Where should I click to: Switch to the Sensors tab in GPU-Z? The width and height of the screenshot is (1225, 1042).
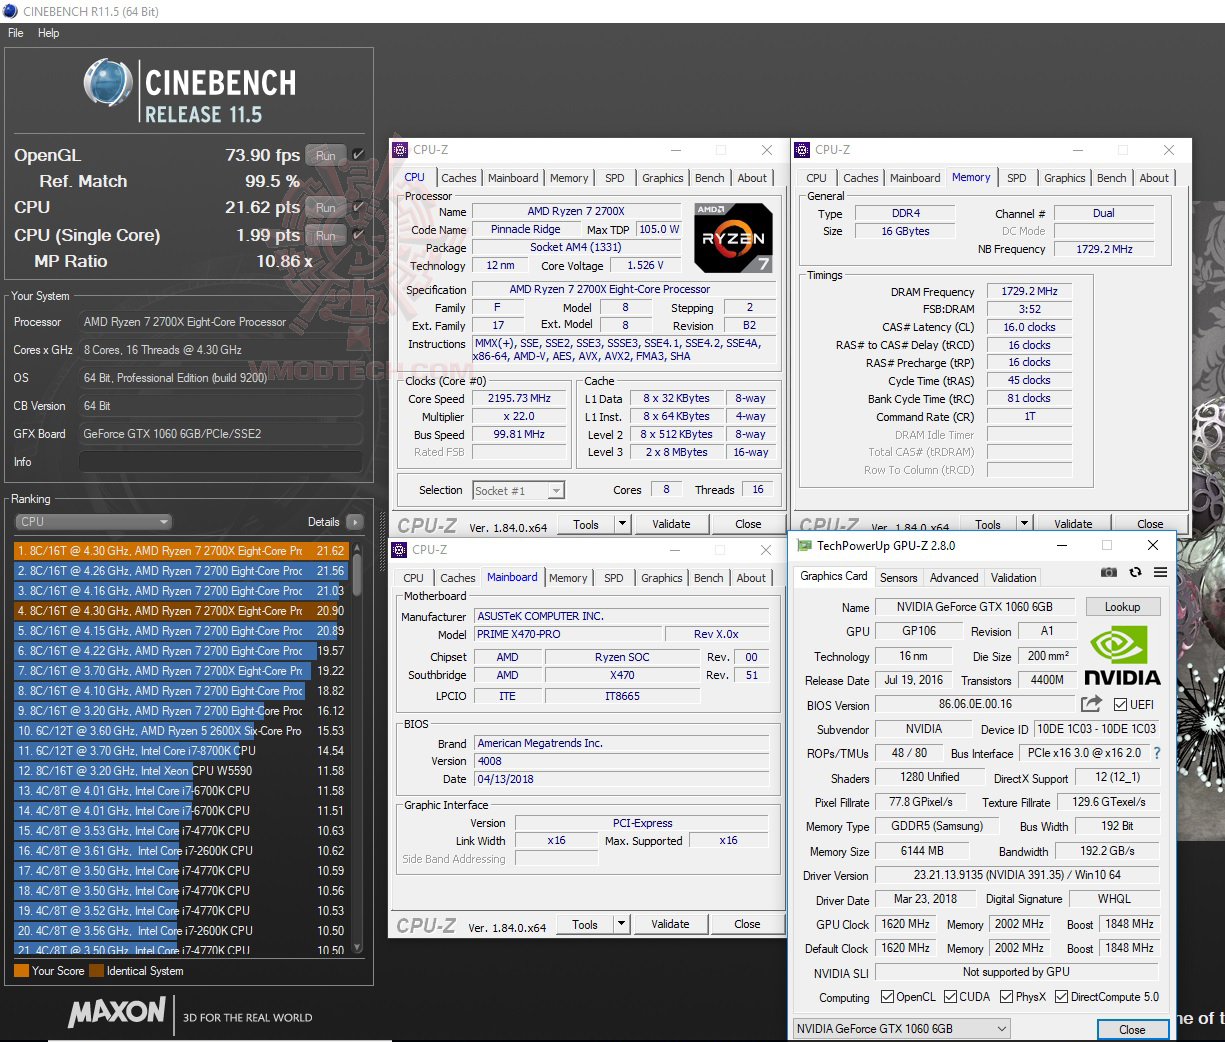coord(898,577)
